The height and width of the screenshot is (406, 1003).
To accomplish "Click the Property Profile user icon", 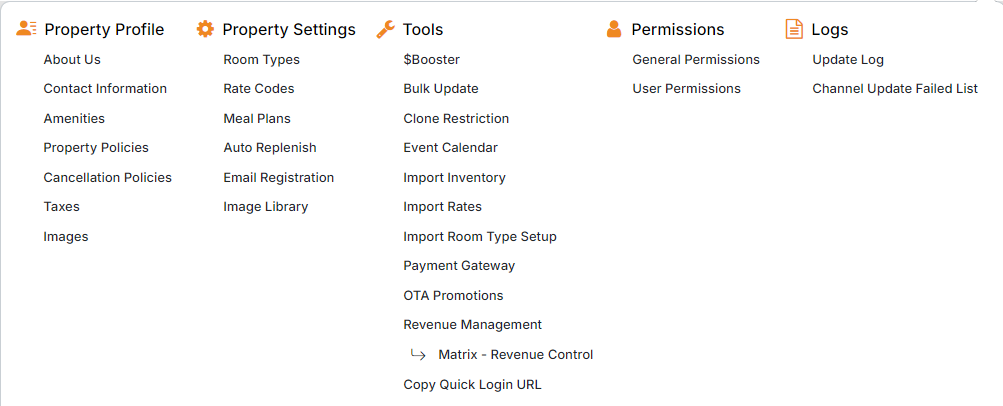I will click(27, 29).
